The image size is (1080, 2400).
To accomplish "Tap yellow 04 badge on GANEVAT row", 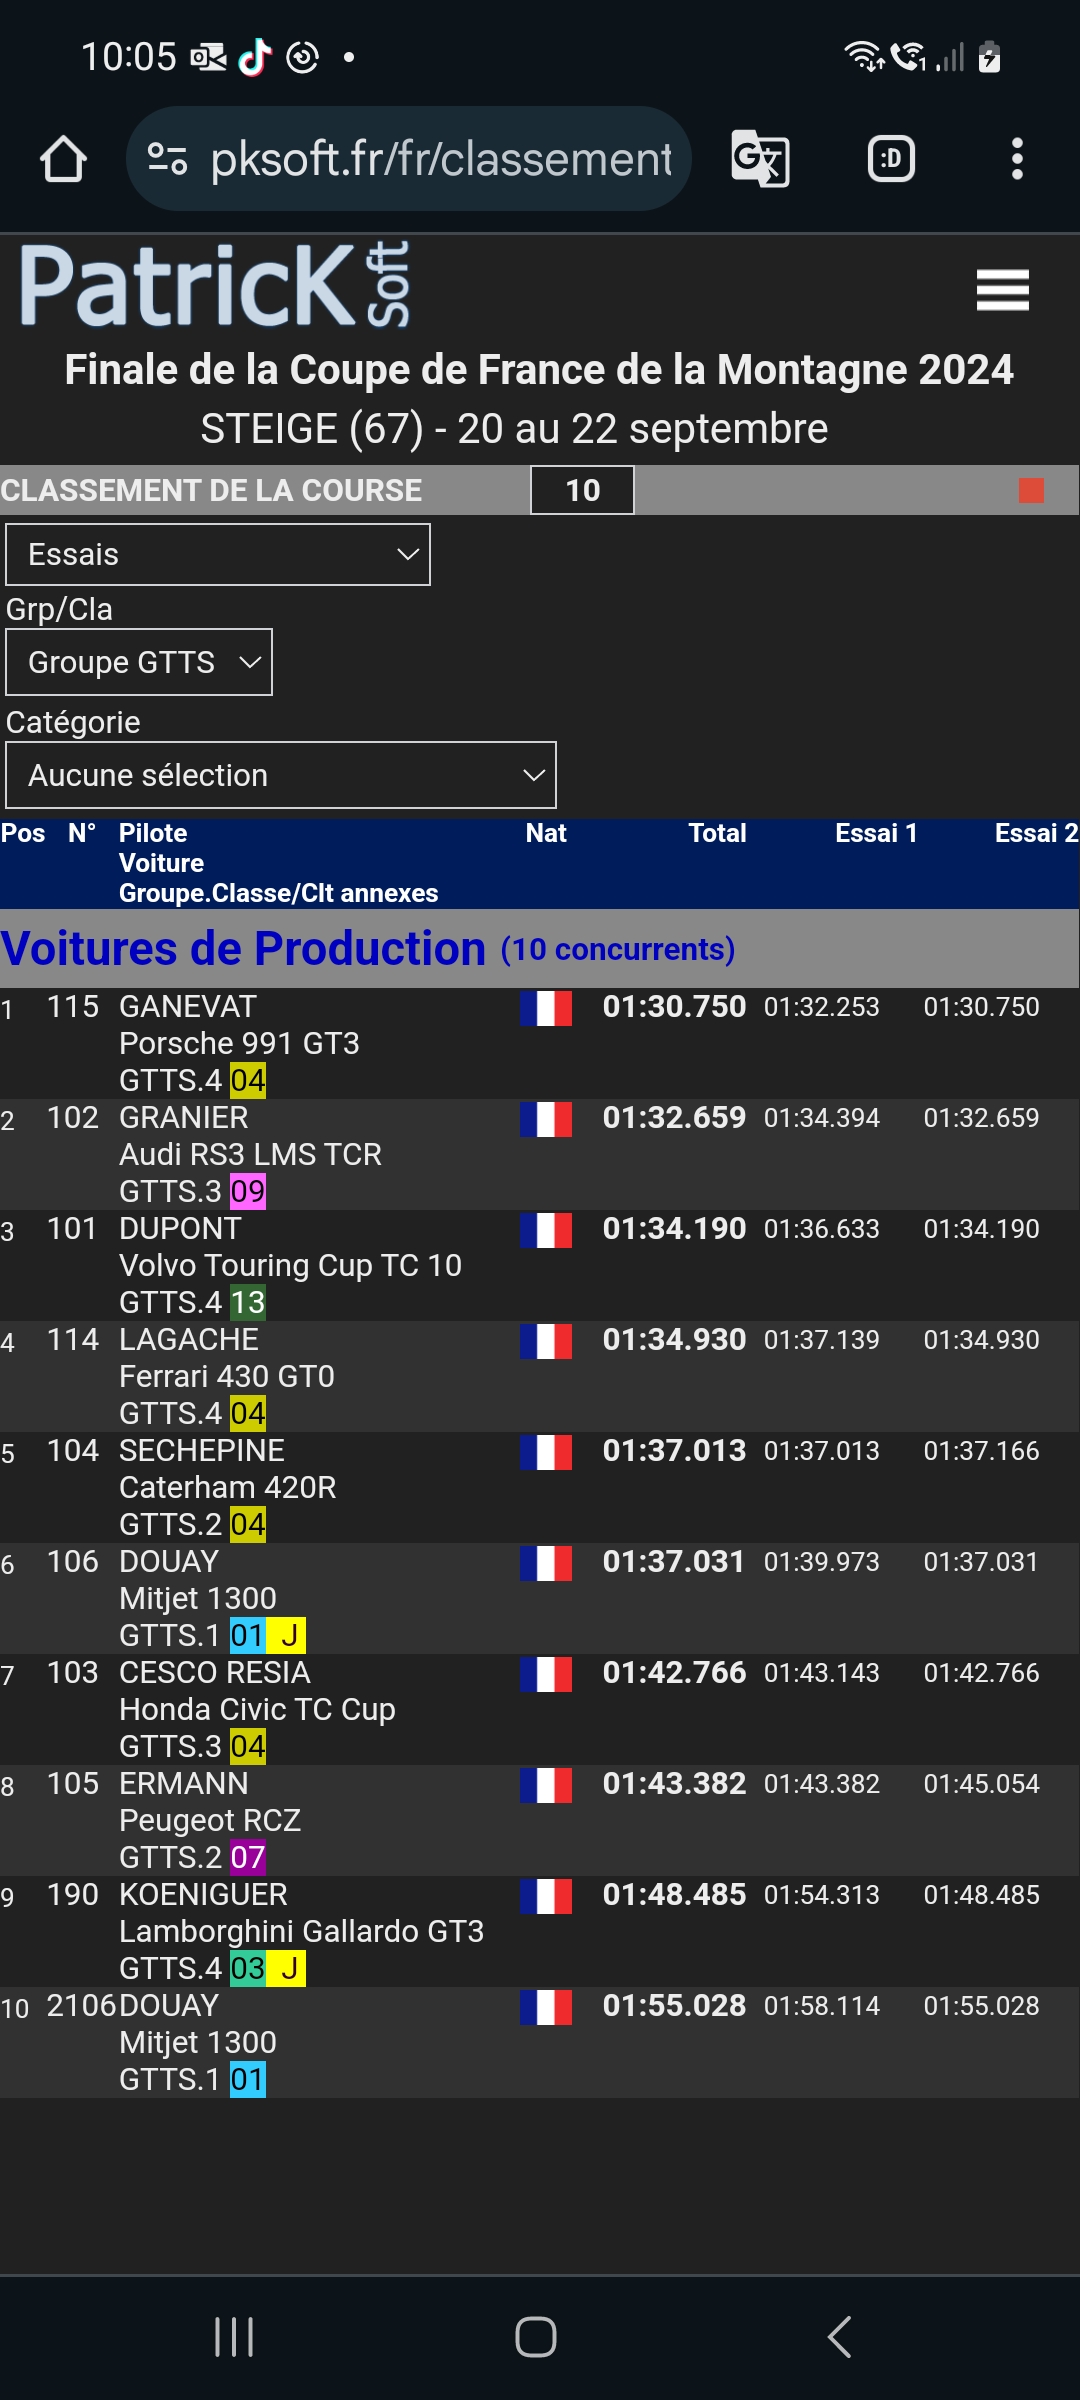I will click(248, 1081).
